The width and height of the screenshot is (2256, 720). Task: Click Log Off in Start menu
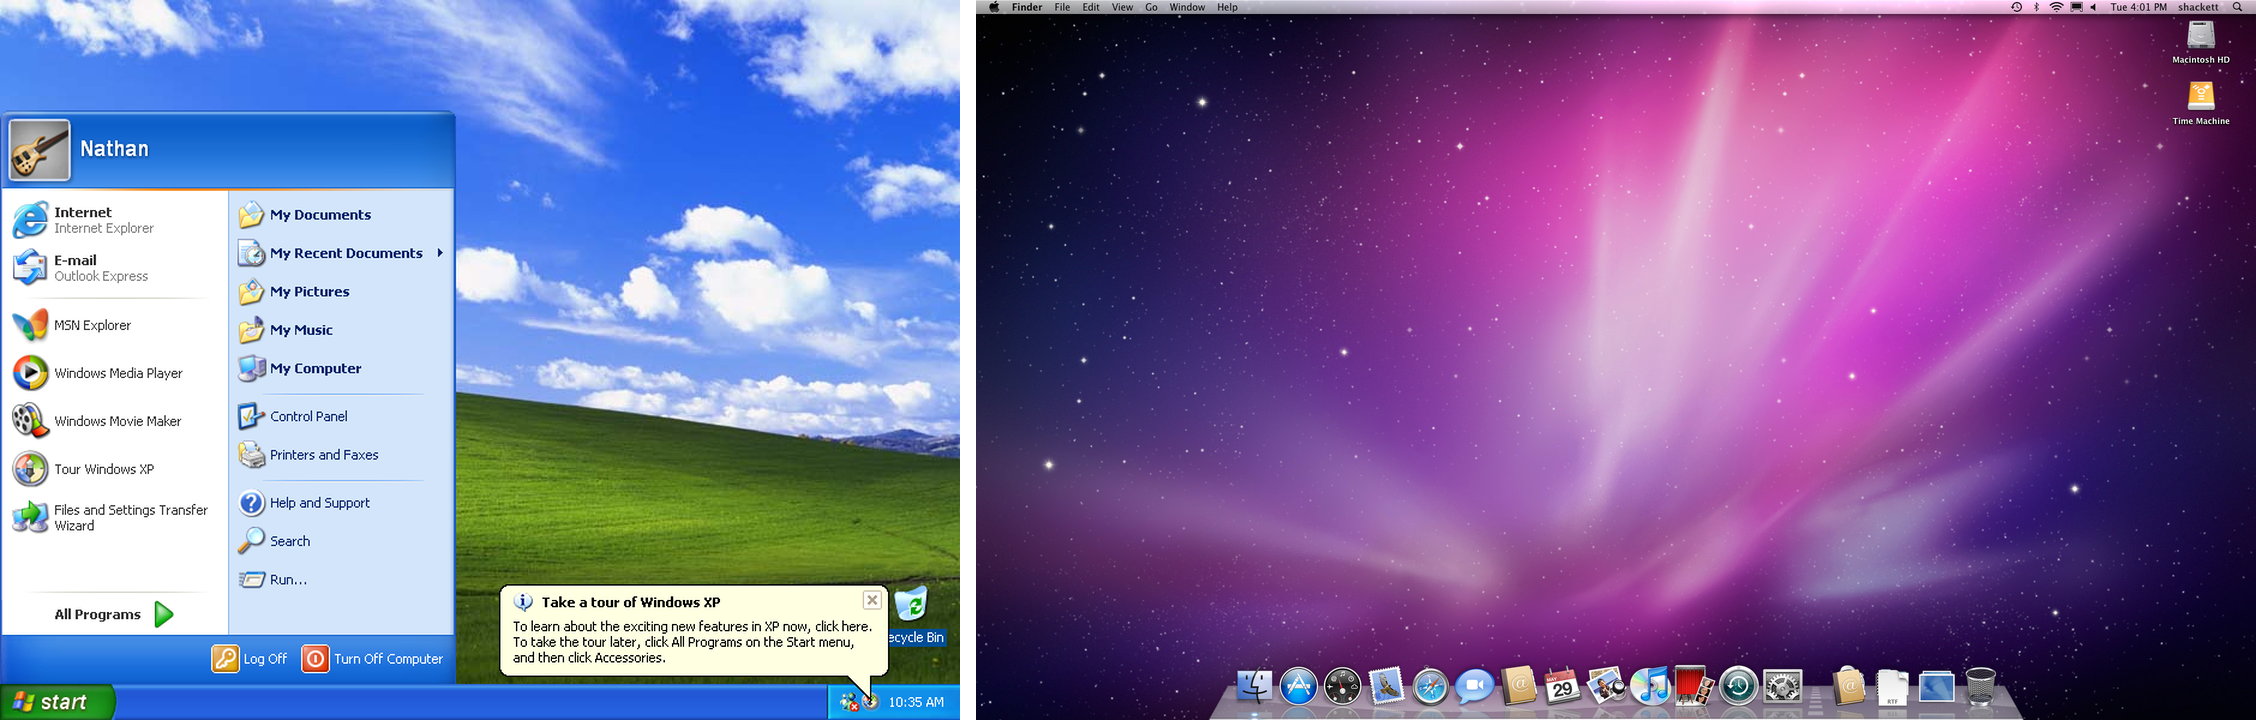(x=249, y=658)
